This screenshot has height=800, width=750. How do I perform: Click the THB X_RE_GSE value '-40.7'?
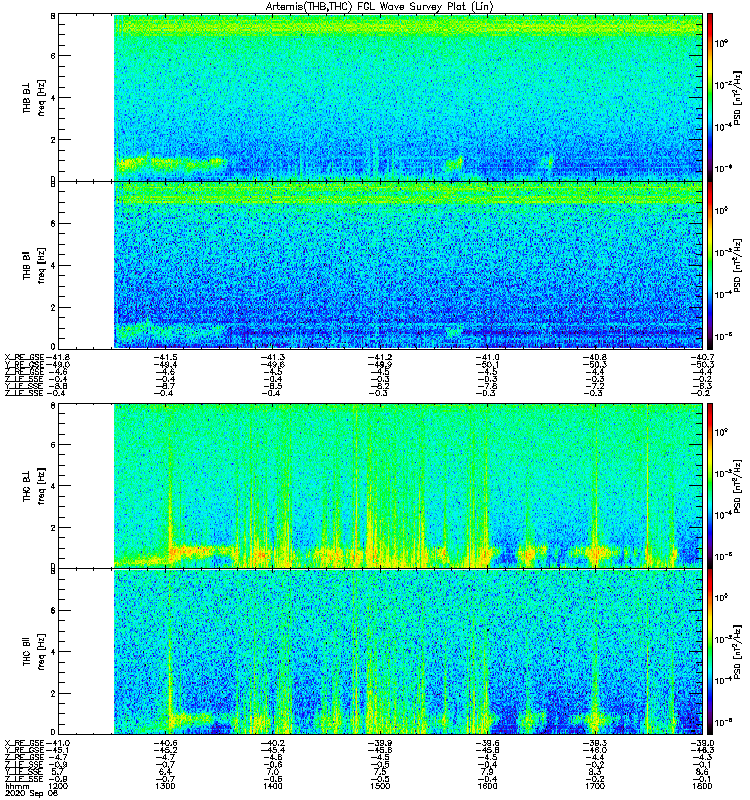tap(702, 357)
